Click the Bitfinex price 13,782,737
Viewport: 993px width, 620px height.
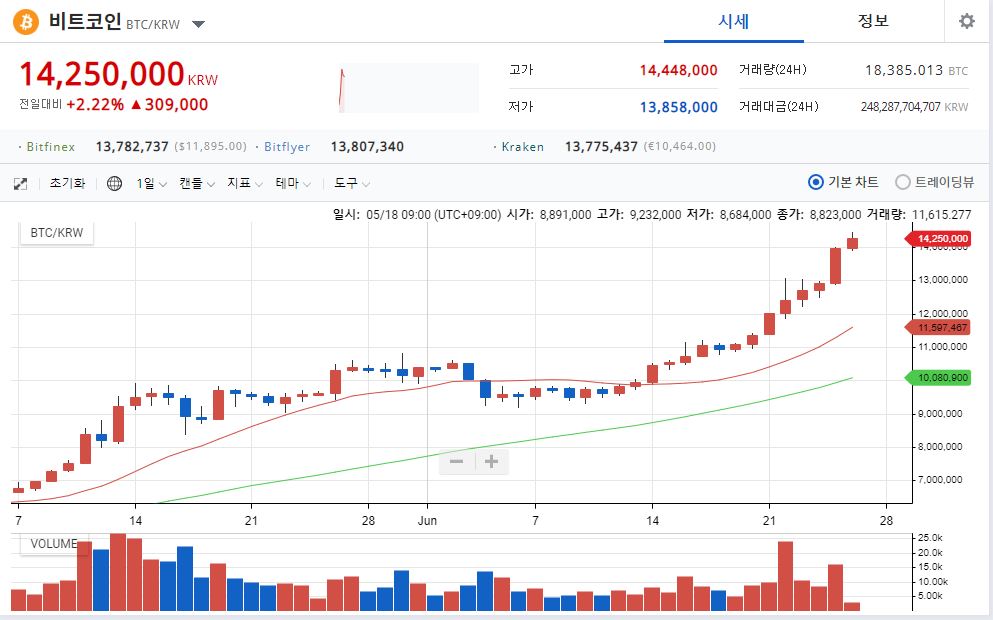(132, 147)
